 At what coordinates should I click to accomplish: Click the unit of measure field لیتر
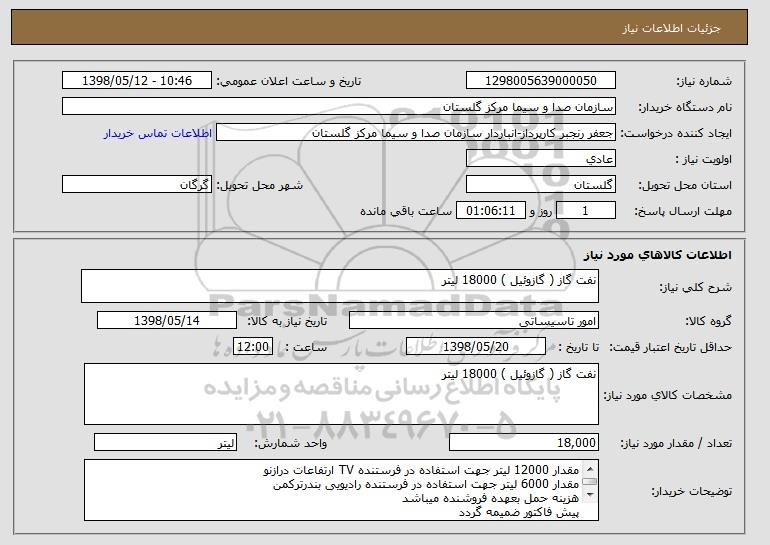[x=165, y=442]
